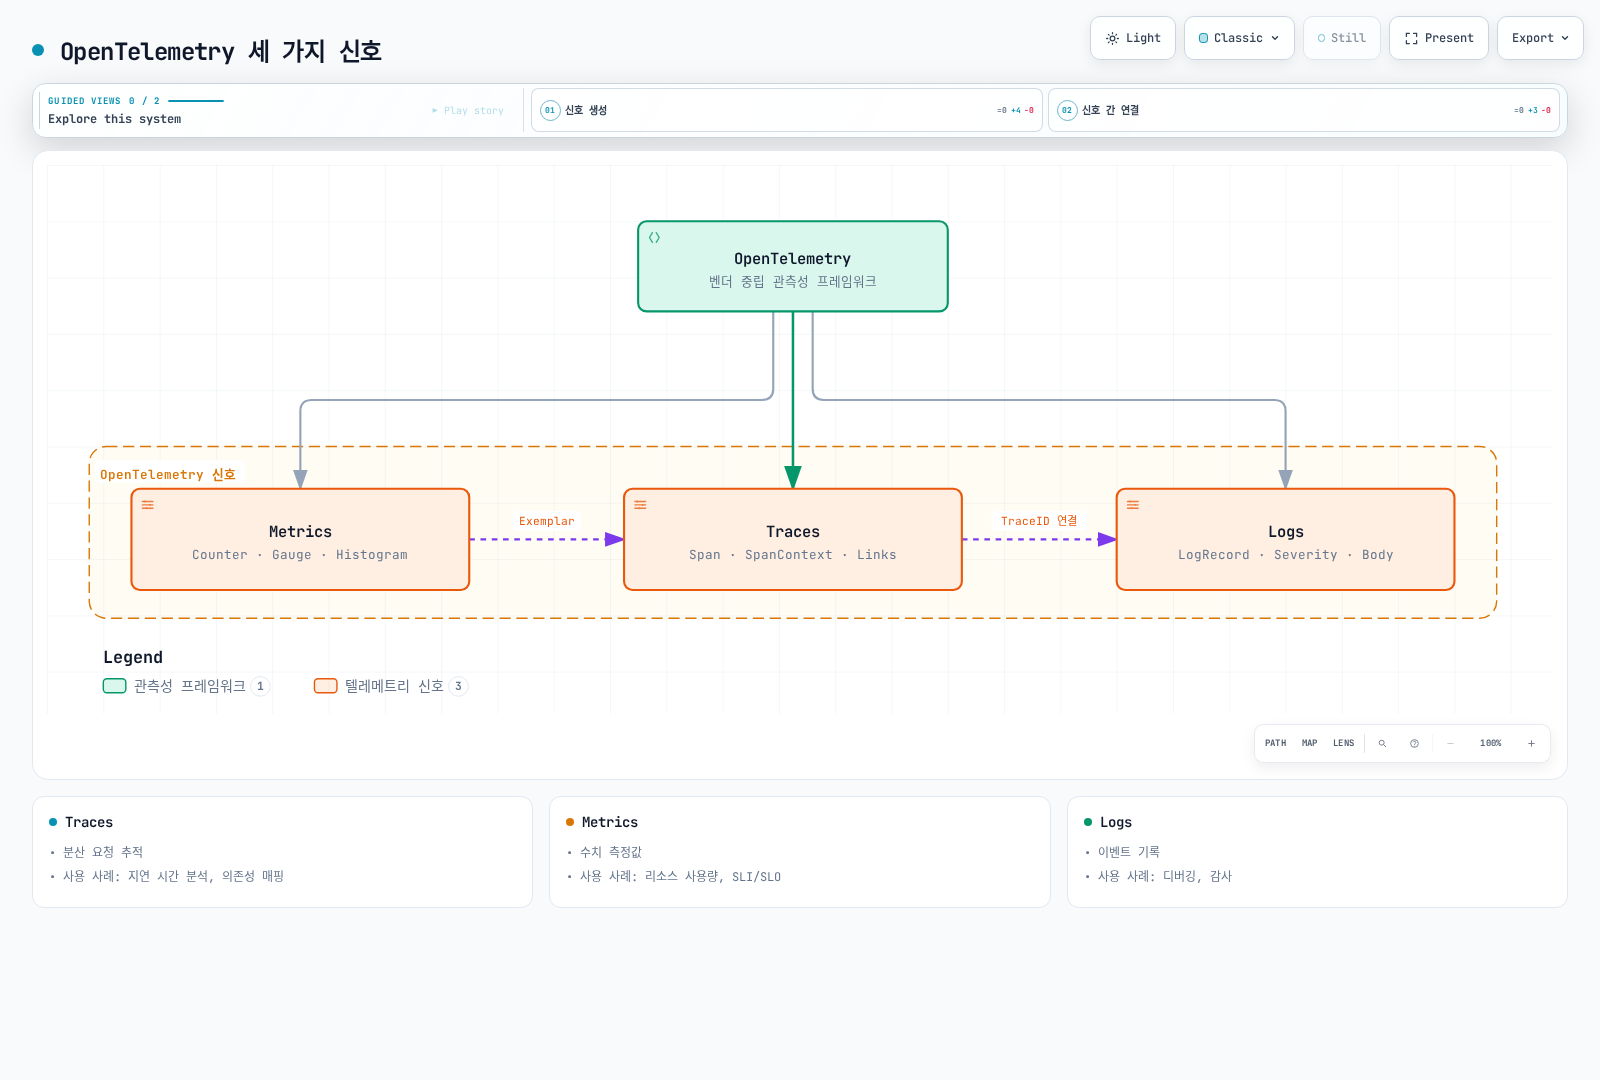This screenshot has width=1600, height=1080.
Task: Enter Present mode
Action: click(x=1439, y=38)
